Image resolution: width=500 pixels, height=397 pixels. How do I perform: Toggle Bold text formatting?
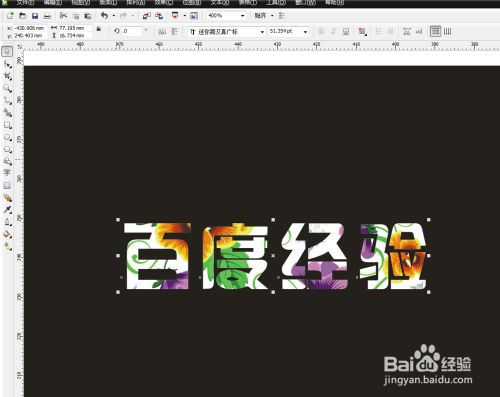[321, 32]
